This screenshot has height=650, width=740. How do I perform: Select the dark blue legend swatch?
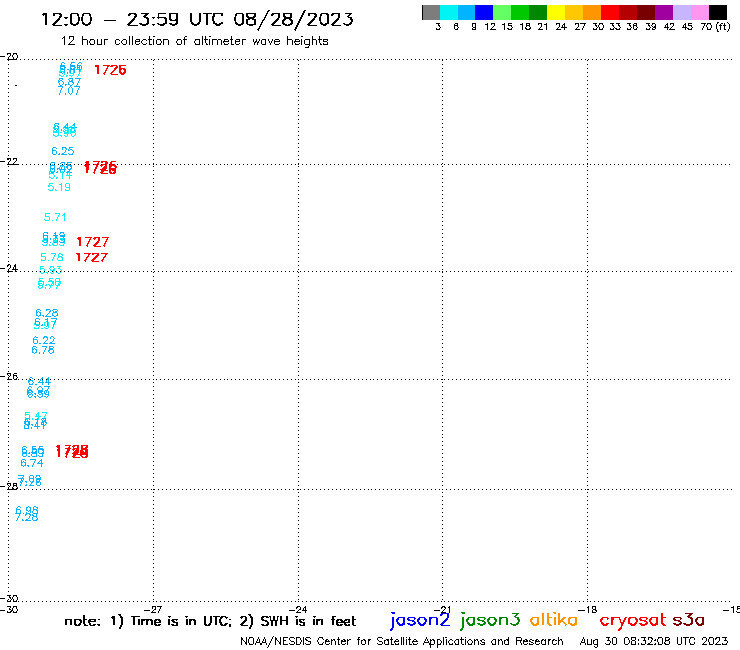(484, 12)
